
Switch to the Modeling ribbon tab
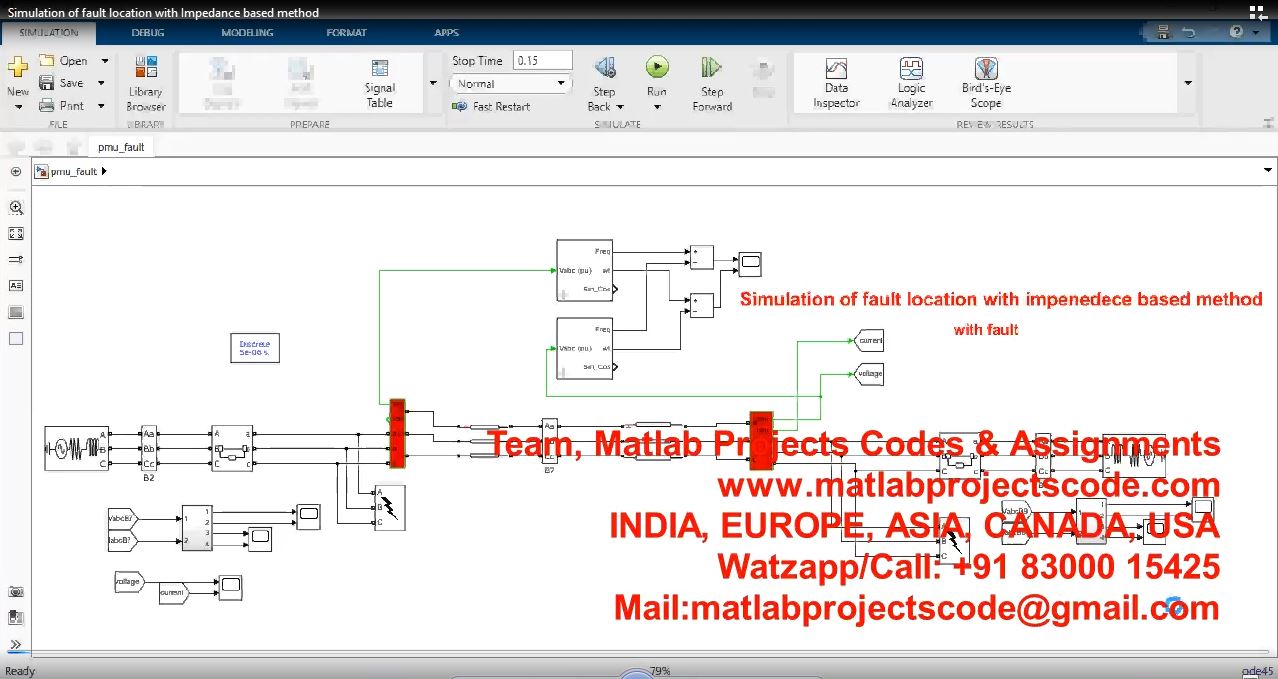pos(247,33)
